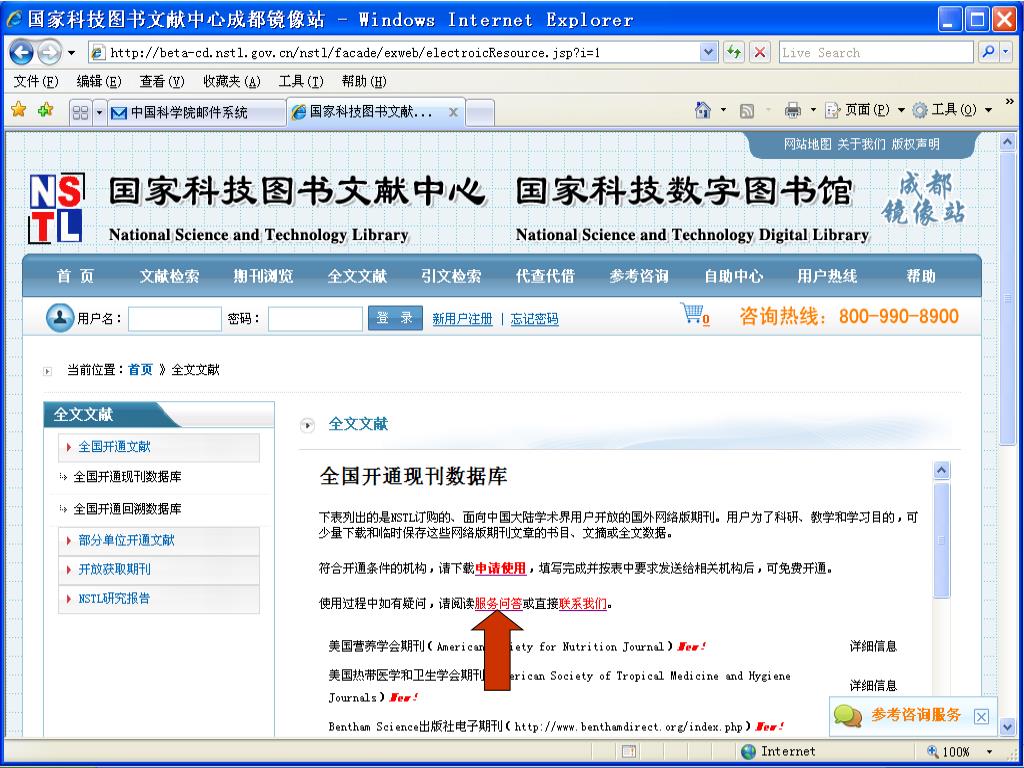Open the 查看(V) menu
The width and height of the screenshot is (1024, 768).
pyautogui.click(x=162, y=81)
